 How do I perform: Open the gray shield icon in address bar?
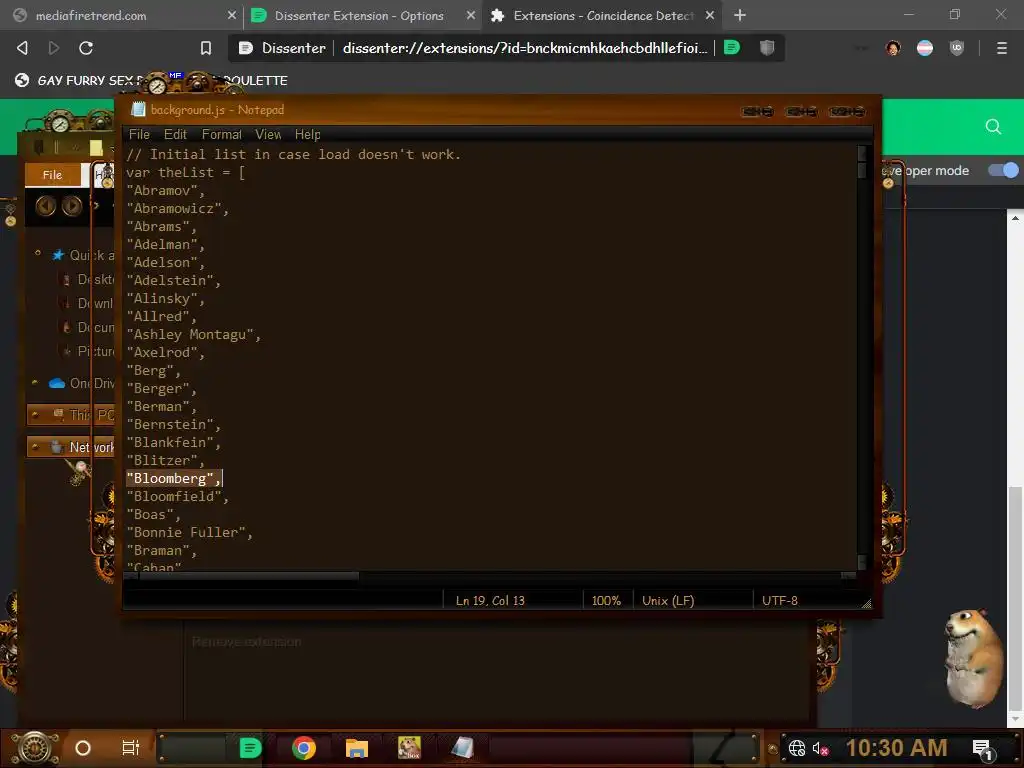click(767, 47)
